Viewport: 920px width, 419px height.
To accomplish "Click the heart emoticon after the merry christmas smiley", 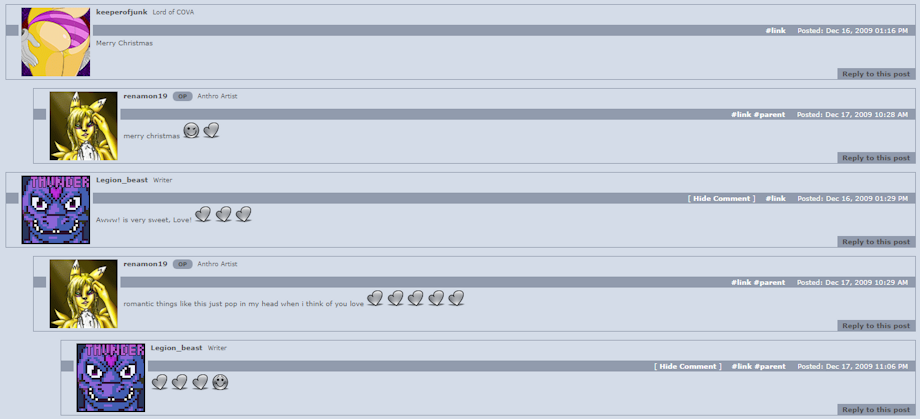I will click(x=211, y=130).
